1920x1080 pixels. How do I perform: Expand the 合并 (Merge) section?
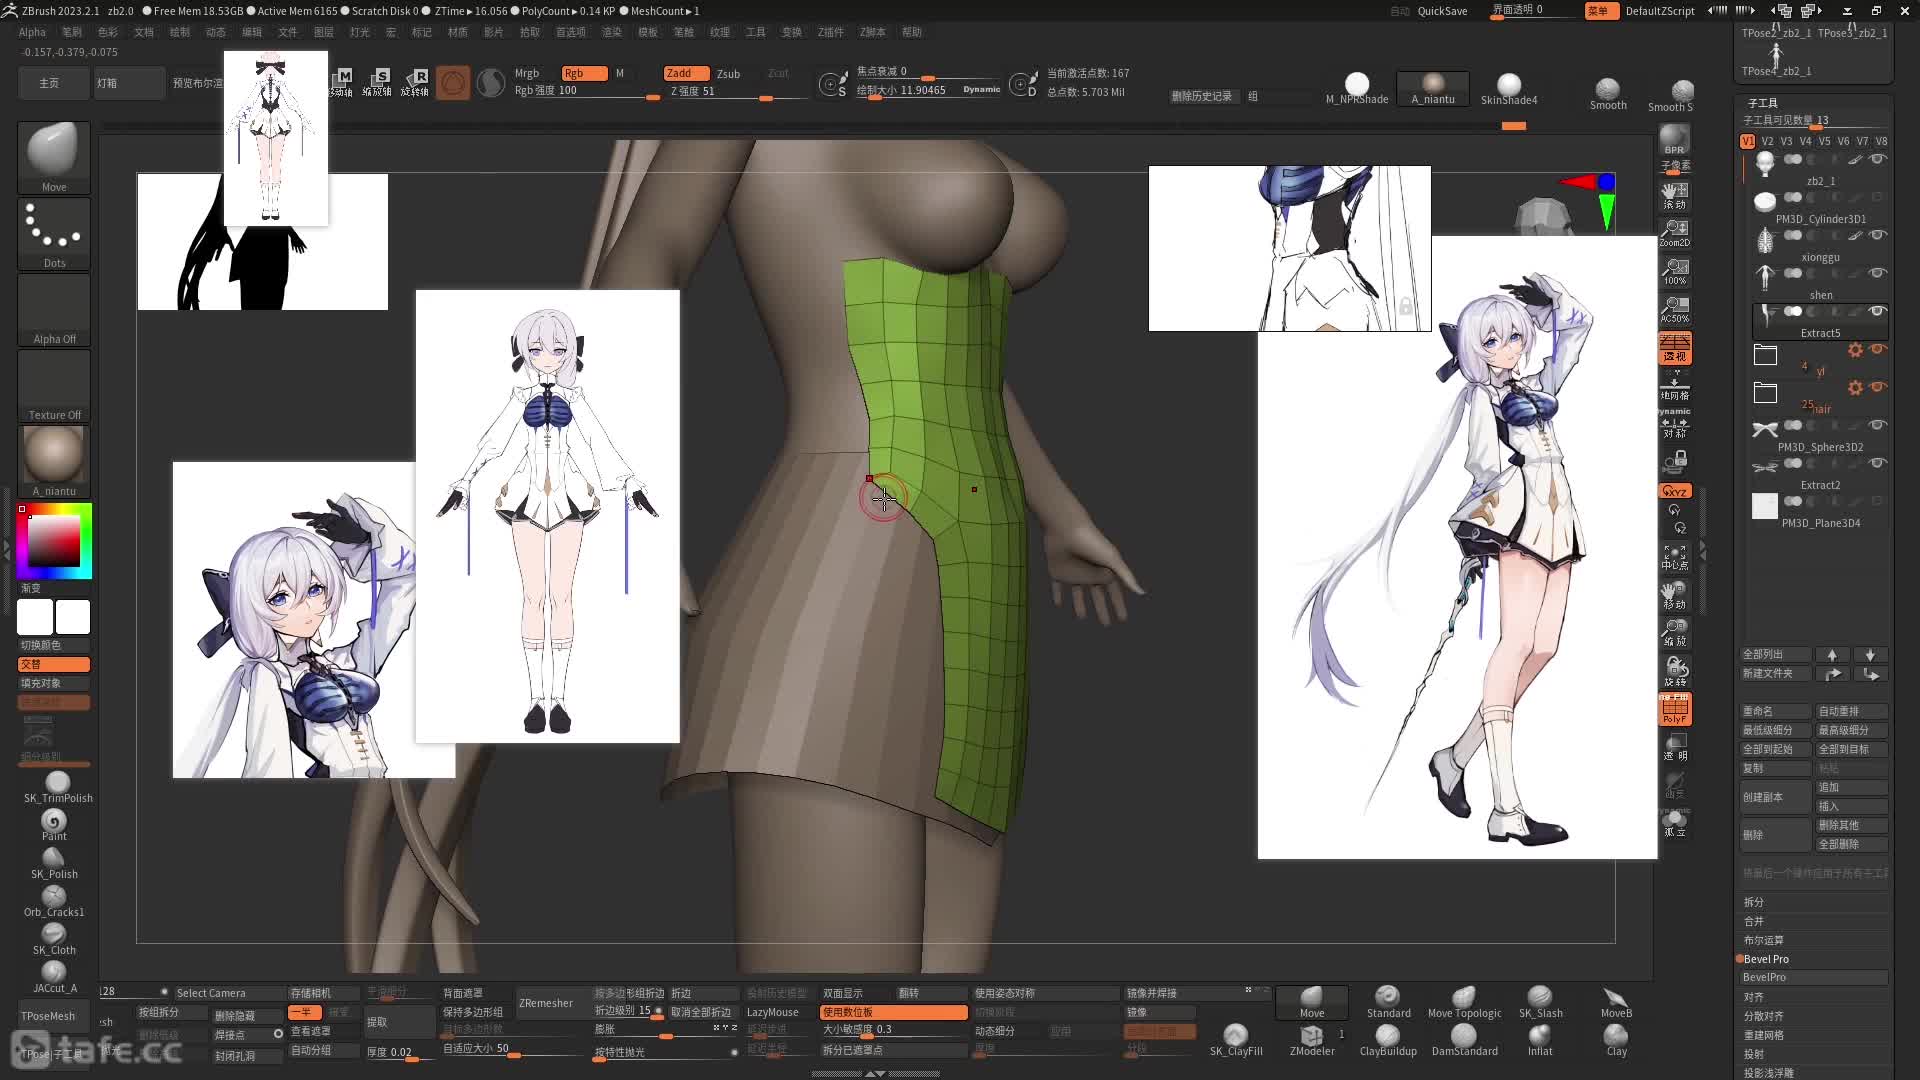(1753, 921)
